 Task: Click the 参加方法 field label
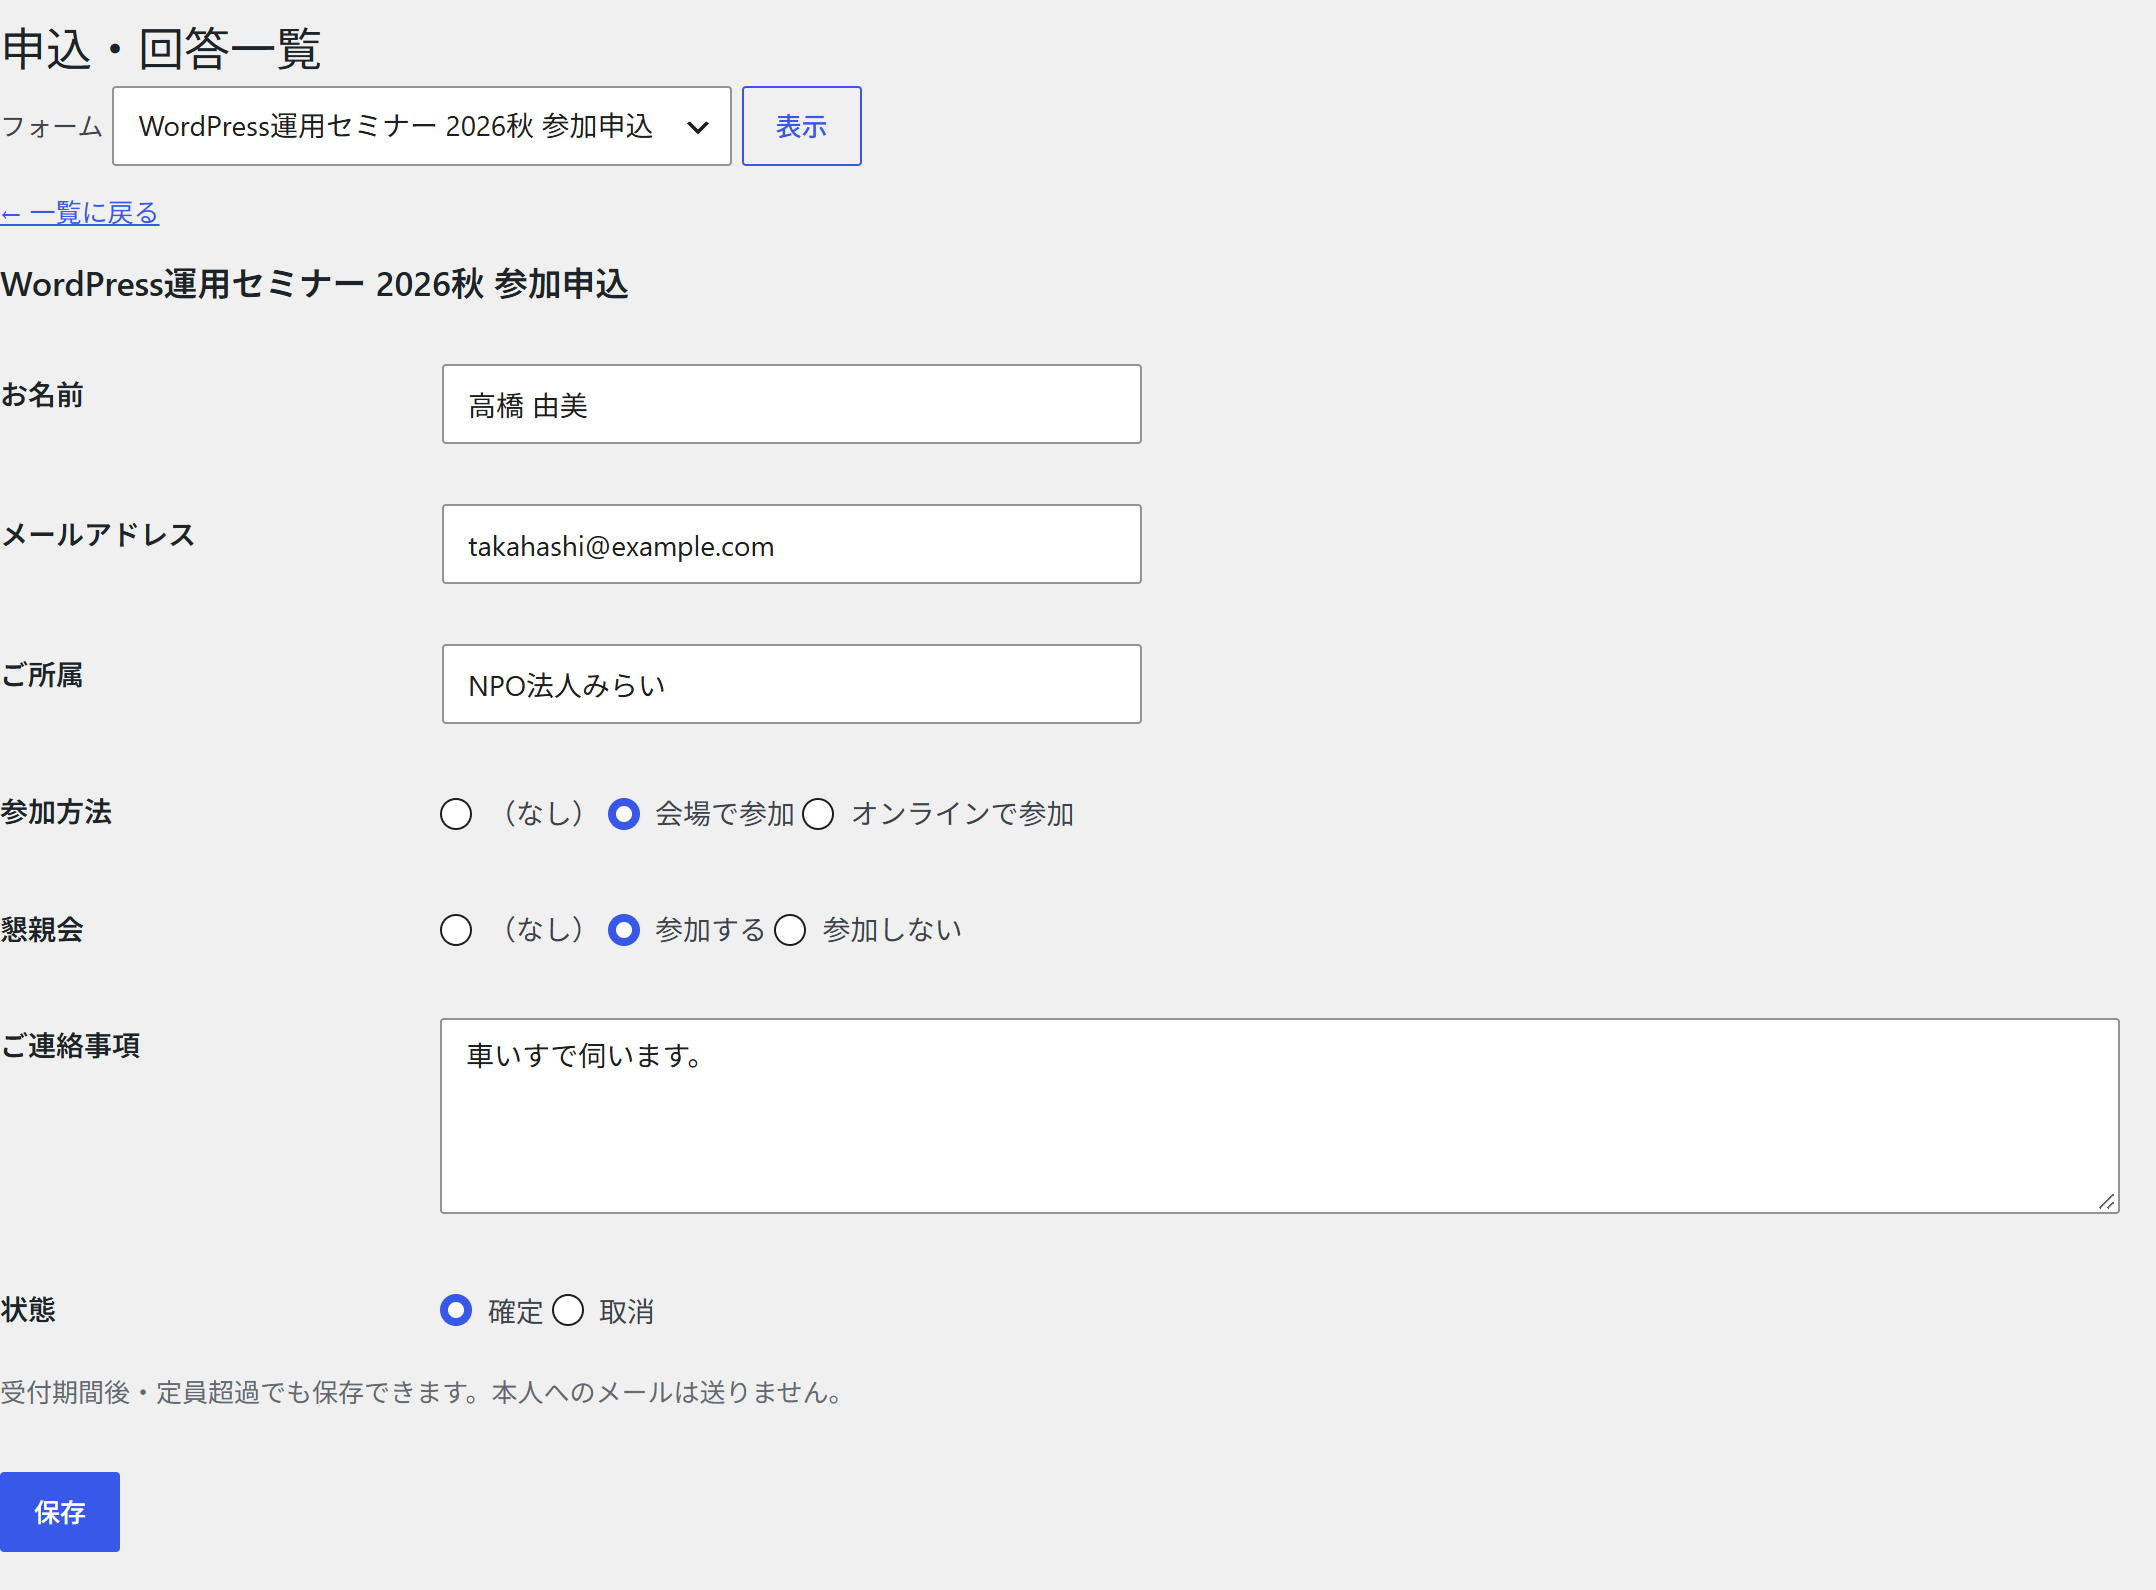[56, 812]
